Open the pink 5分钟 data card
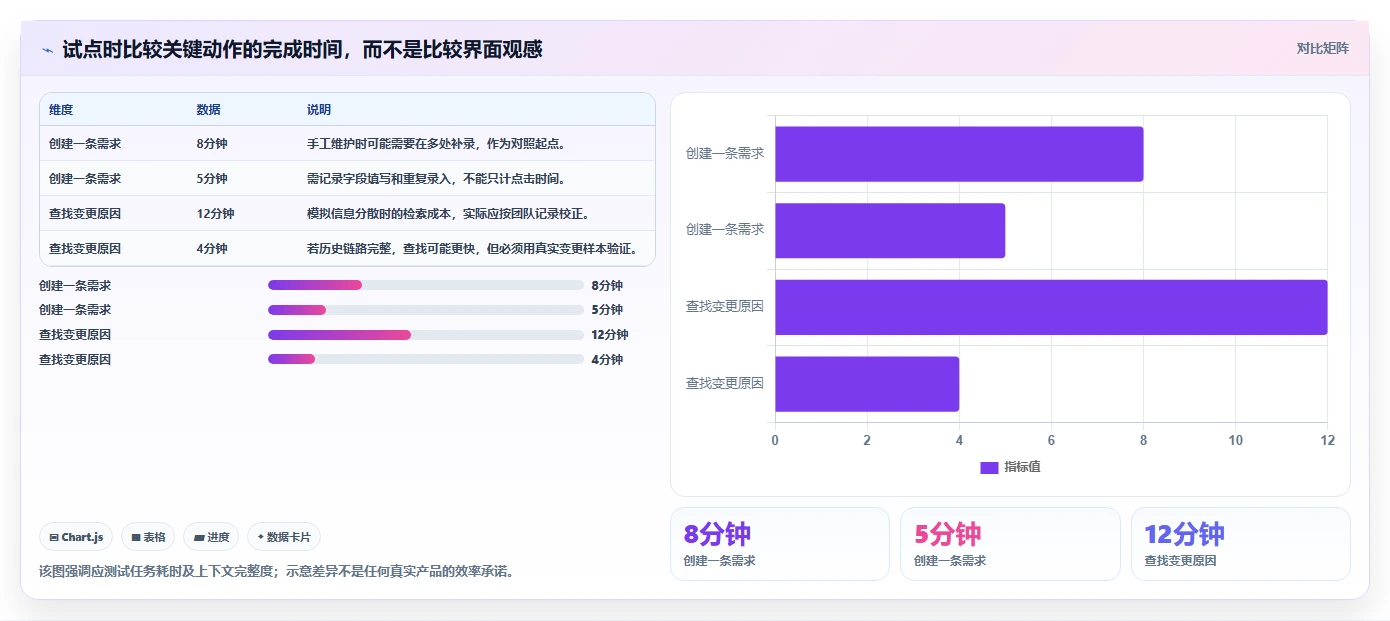Screen dimensions: 1390x621 (1010, 544)
